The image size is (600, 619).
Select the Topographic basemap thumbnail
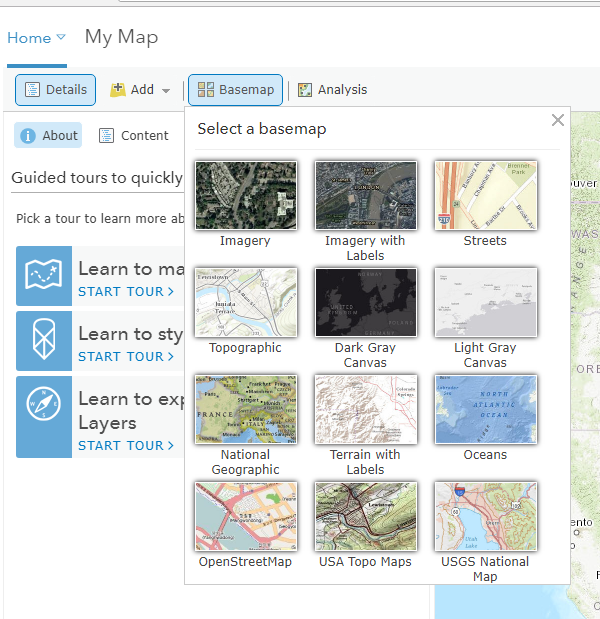click(x=246, y=302)
